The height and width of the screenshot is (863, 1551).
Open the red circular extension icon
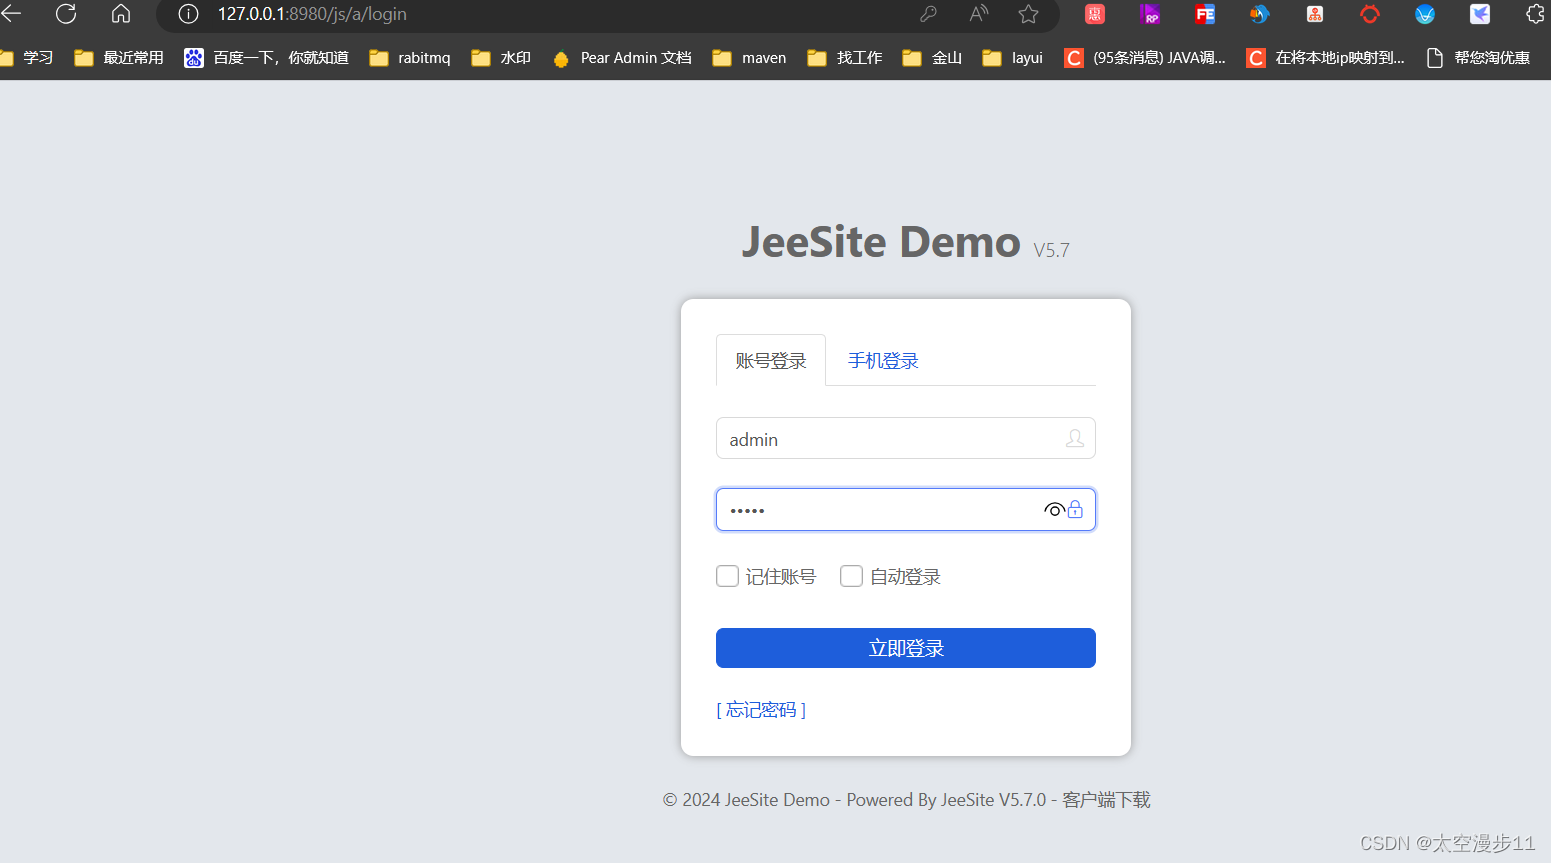(x=1370, y=14)
